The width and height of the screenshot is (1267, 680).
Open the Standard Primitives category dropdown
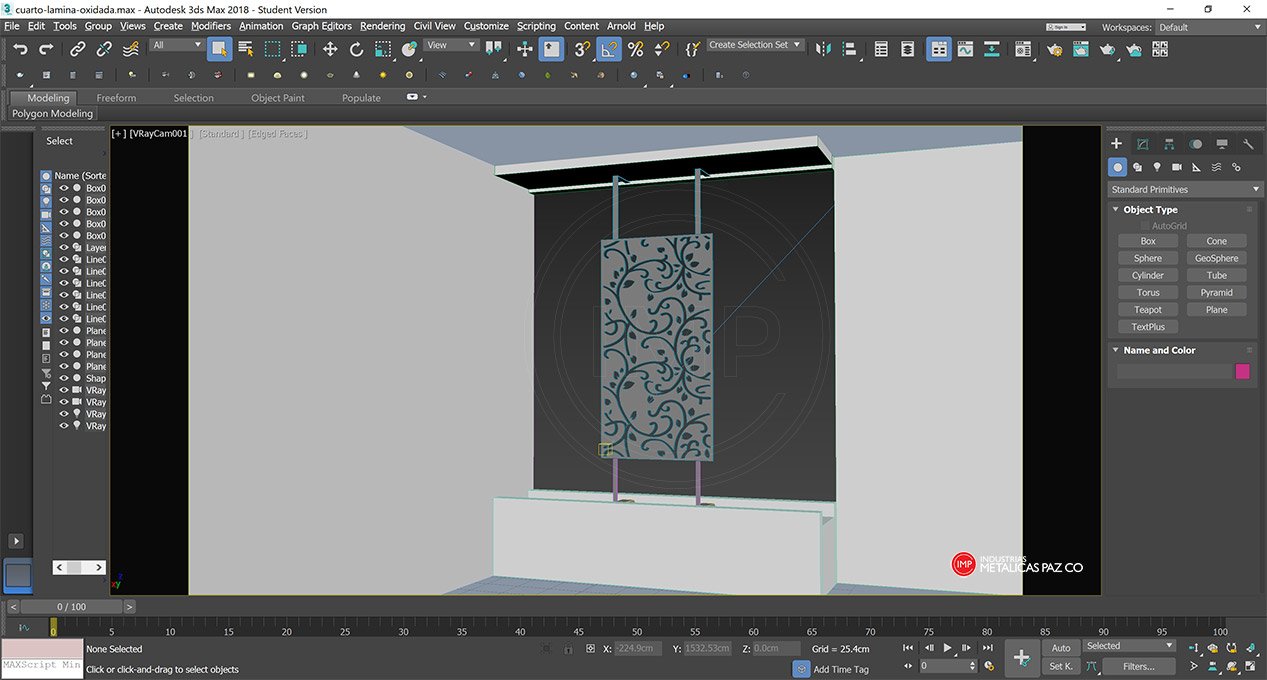coord(1185,189)
